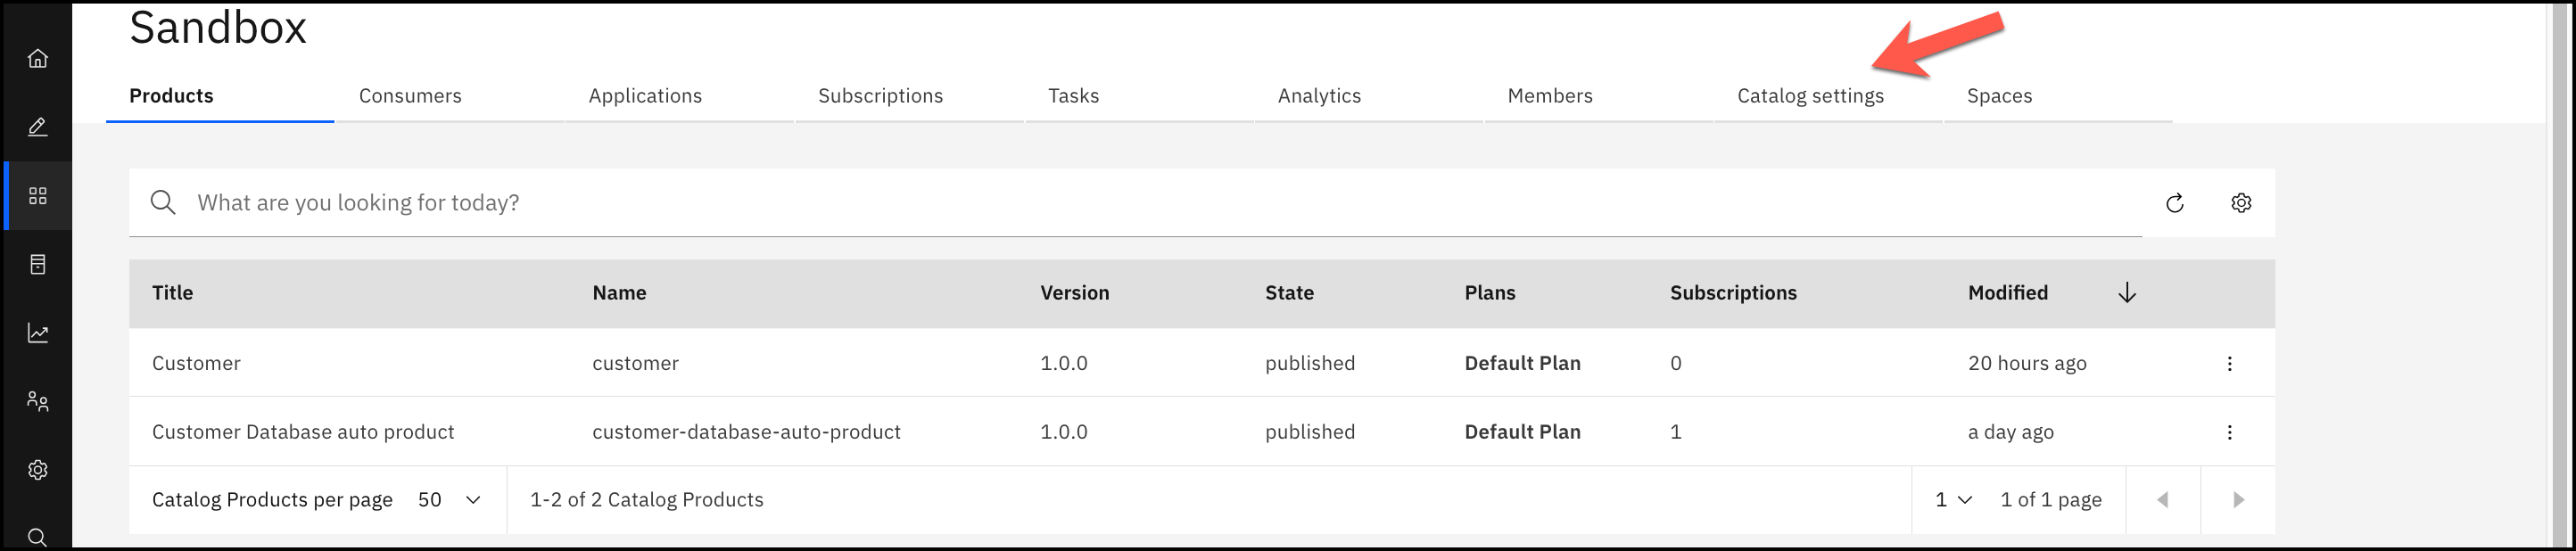Go to the next page arrow

click(x=2238, y=500)
